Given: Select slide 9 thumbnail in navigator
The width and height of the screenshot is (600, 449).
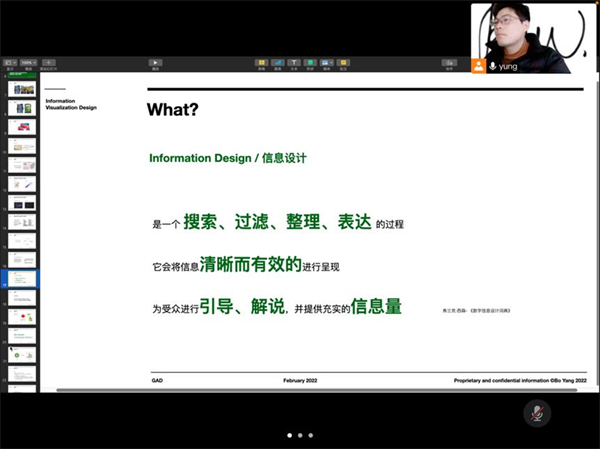Looking at the screenshot, I should click(x=22, y=127).
